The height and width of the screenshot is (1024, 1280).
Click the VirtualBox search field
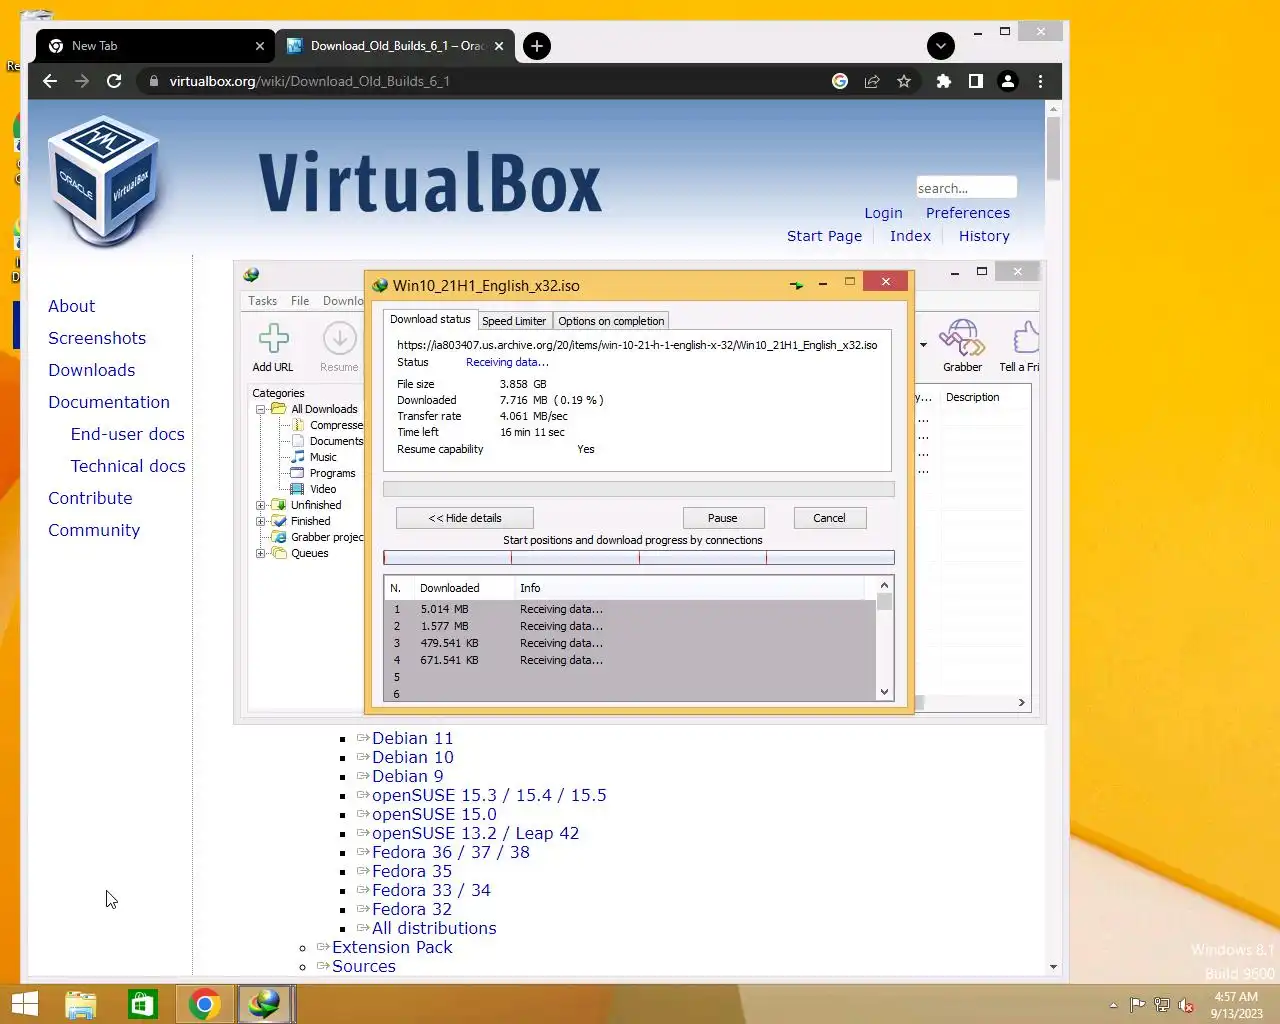pos(966,188)
